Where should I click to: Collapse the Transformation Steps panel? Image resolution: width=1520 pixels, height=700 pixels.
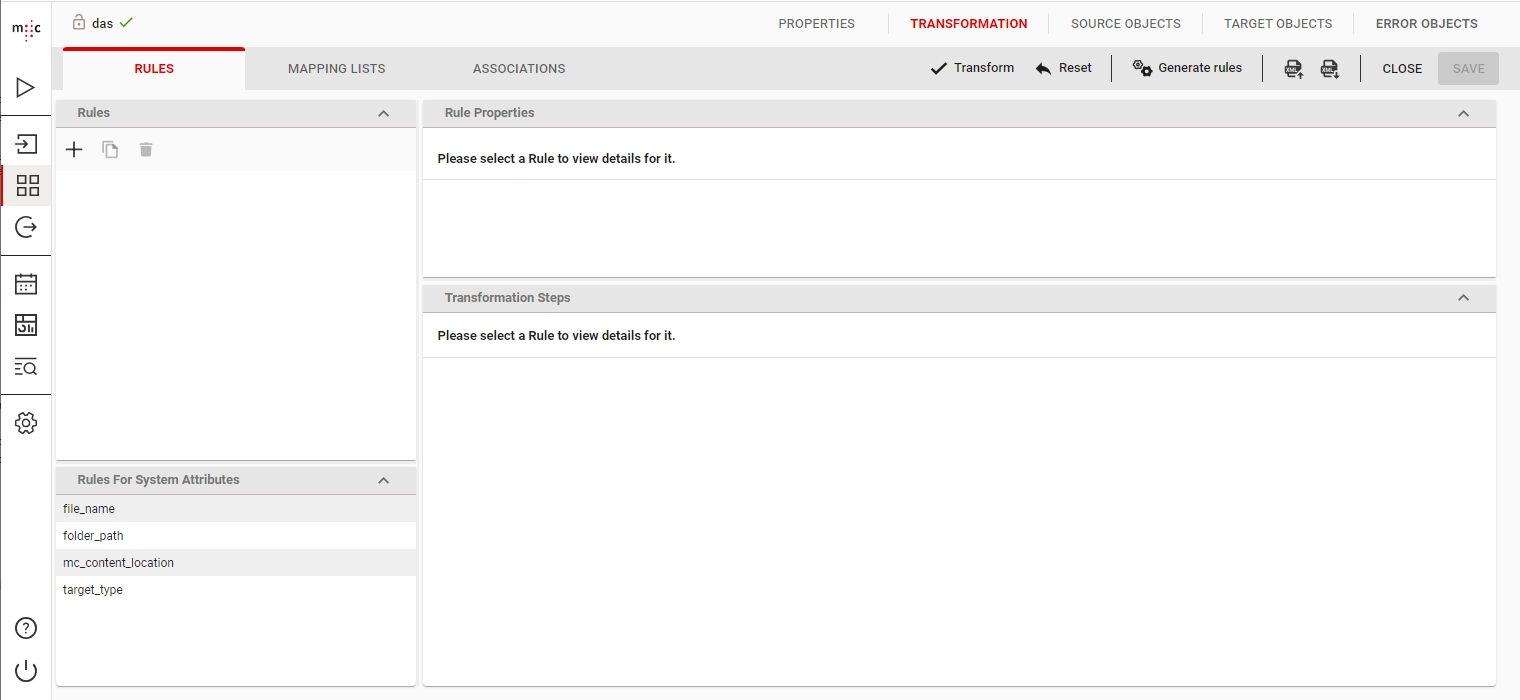pos(1463,298)
